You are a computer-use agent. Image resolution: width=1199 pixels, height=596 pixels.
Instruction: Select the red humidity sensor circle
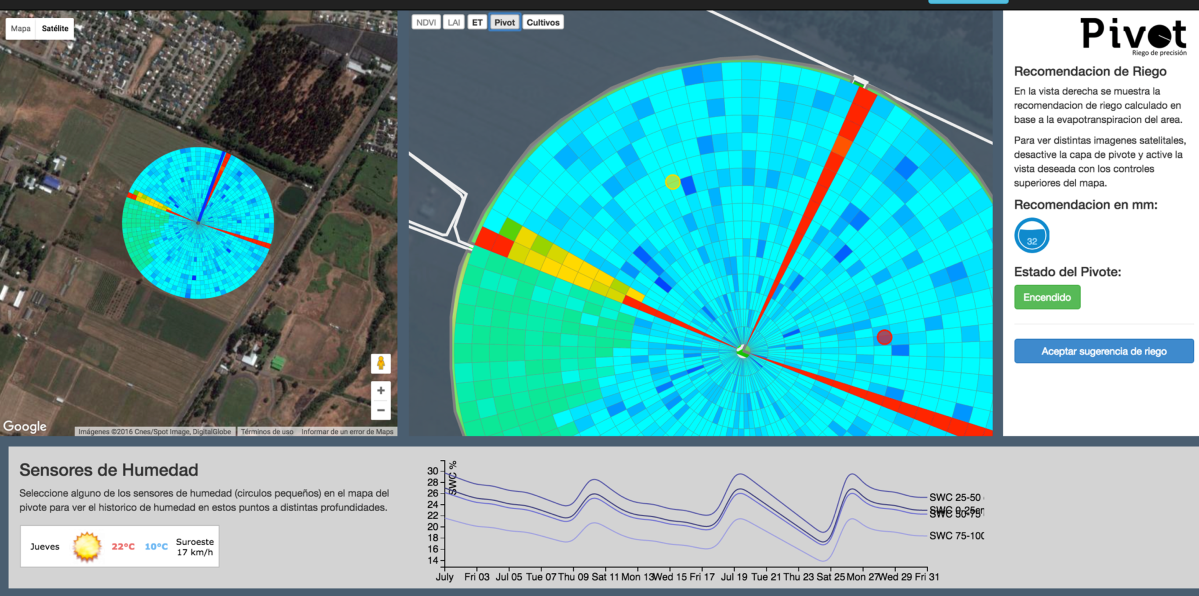pyautogui.click(x=885, y=337)
